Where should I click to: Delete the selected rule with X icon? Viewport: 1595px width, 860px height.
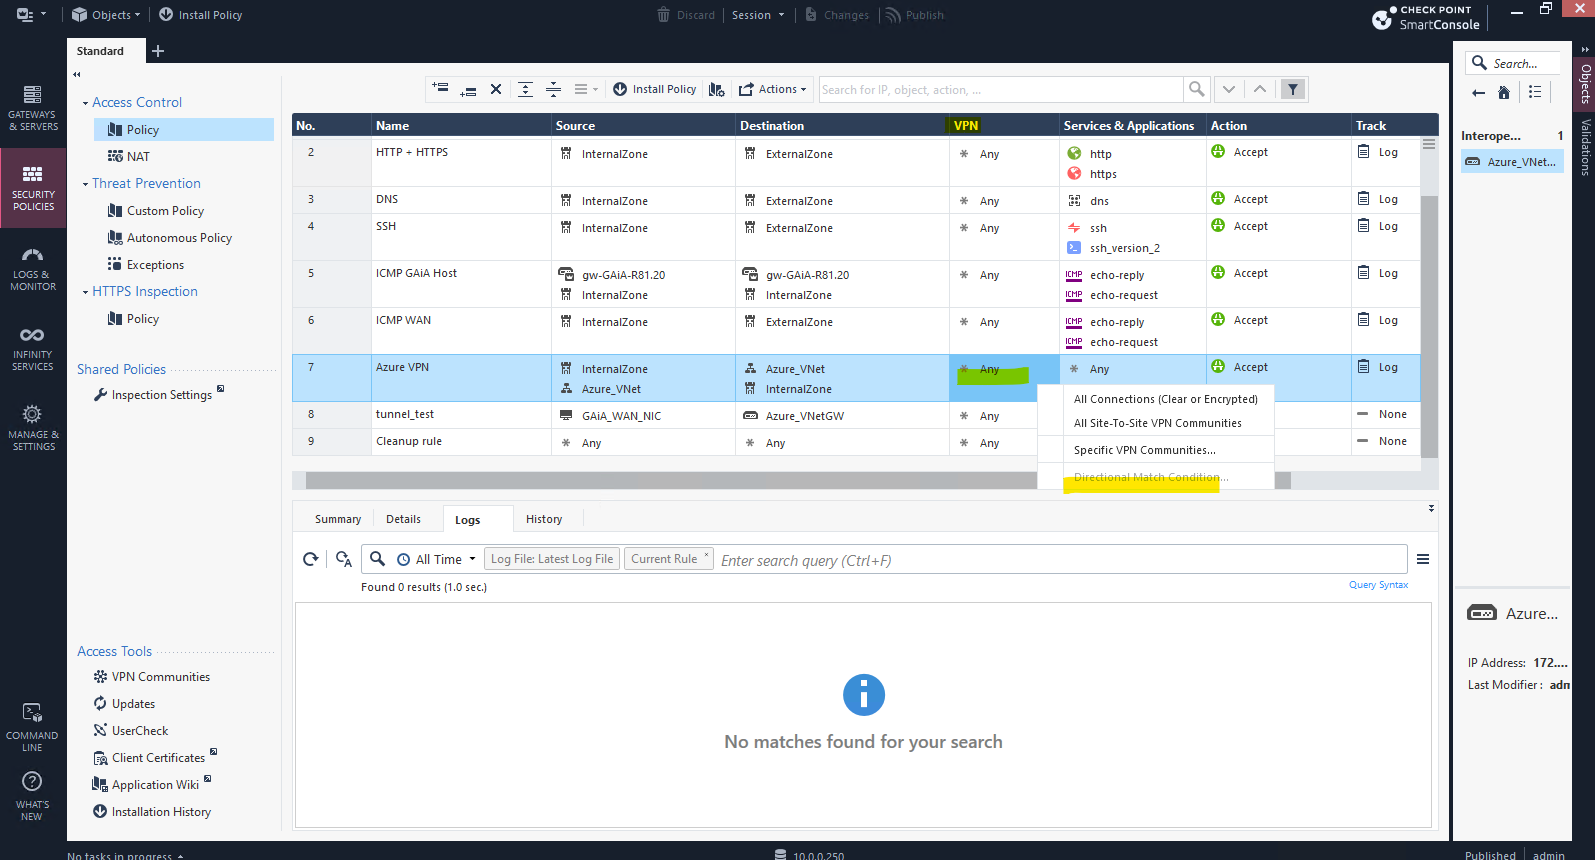[496, 89]
